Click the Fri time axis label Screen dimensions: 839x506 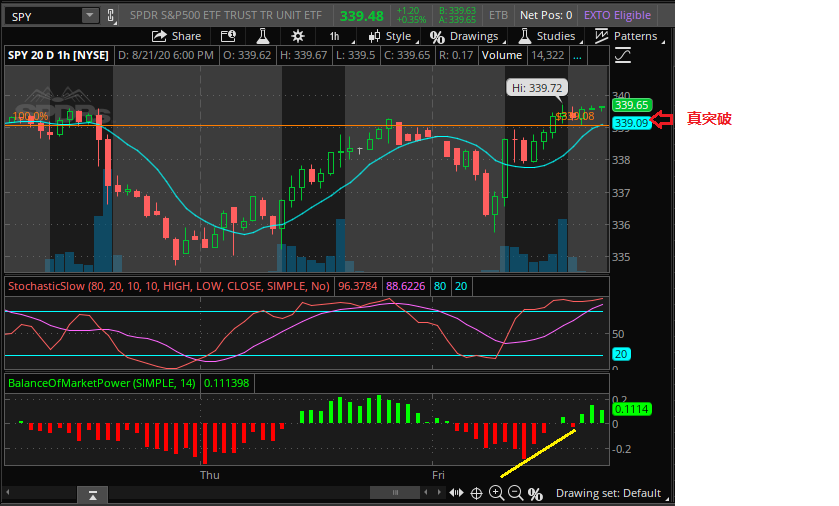[x=438, y=475]
